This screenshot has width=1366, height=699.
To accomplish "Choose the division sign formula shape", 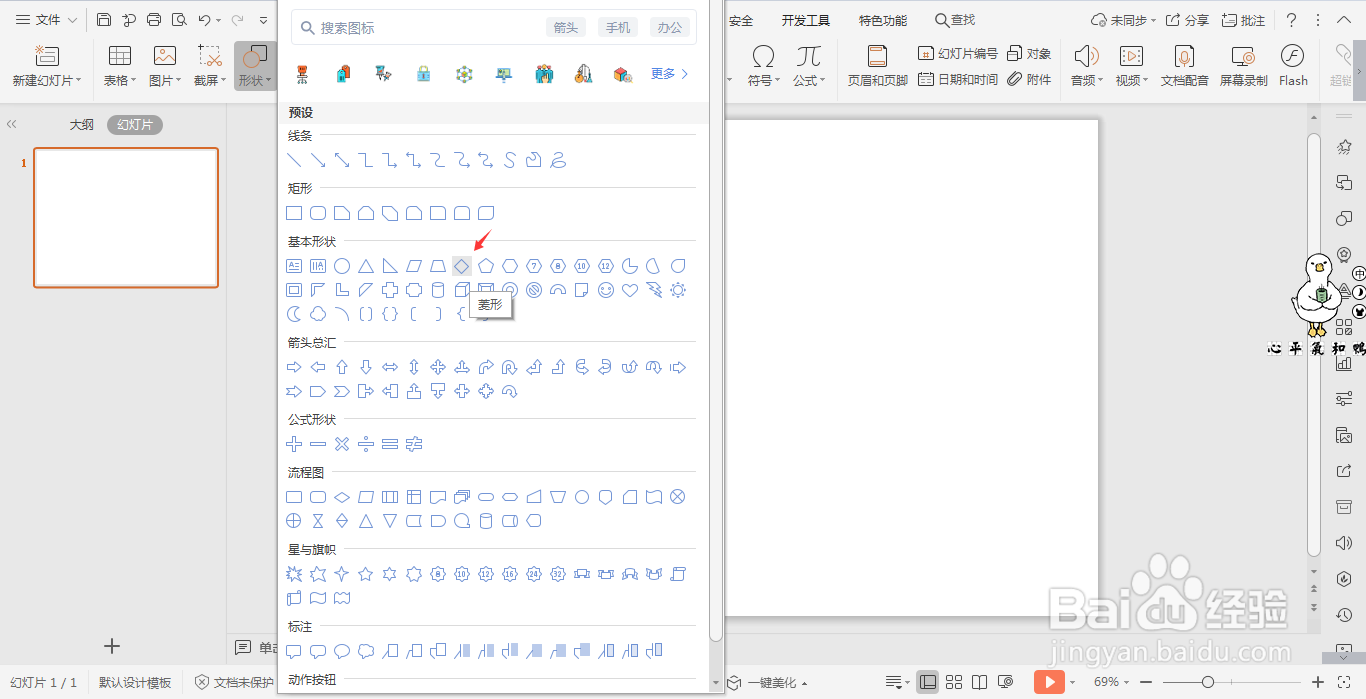I will (366, 444).
